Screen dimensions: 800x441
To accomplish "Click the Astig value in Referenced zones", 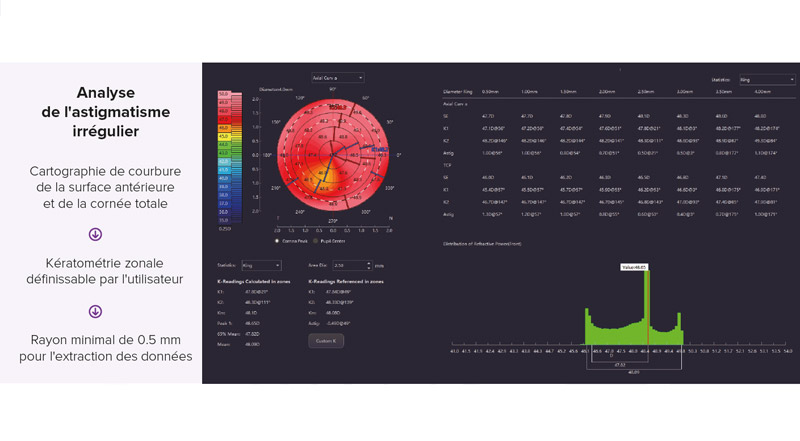I will coord(338,324).
